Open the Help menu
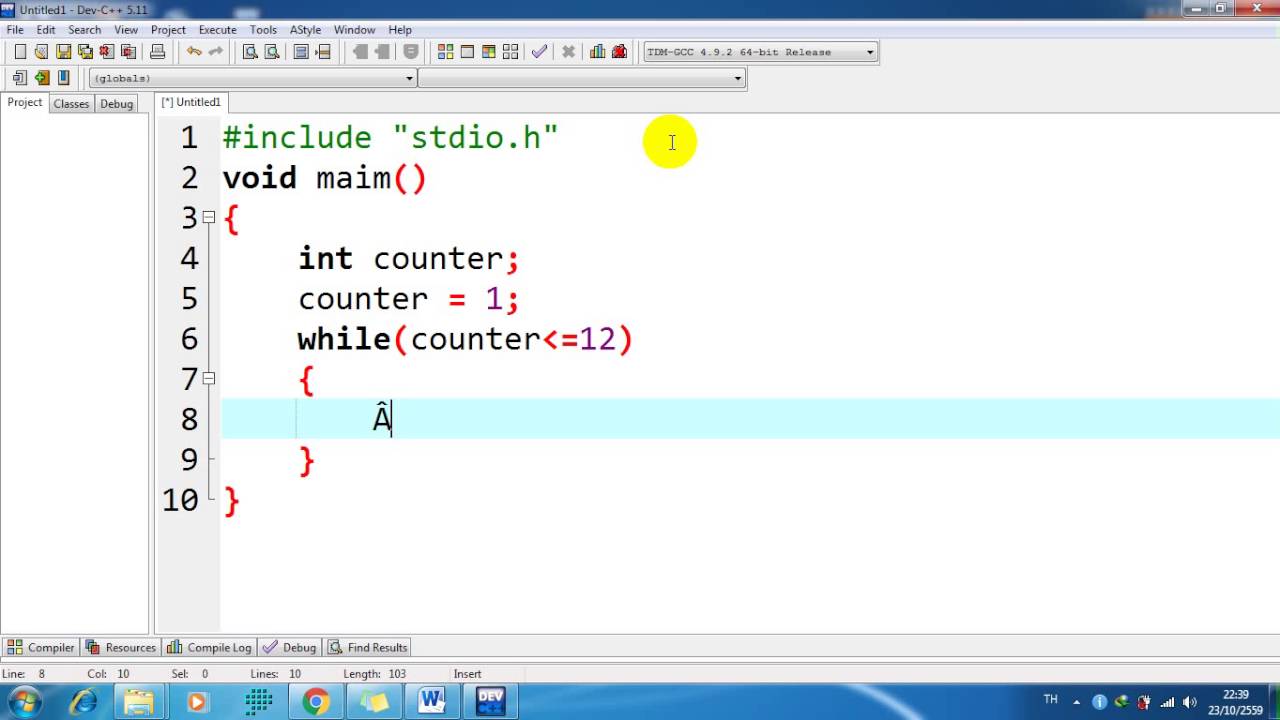 coord(400,30)
